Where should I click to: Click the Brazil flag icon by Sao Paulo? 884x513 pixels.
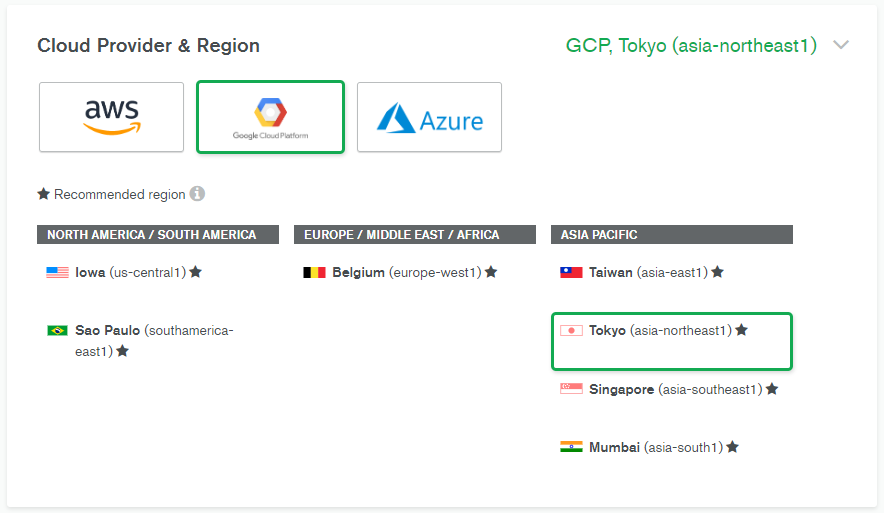coord(58,330)
